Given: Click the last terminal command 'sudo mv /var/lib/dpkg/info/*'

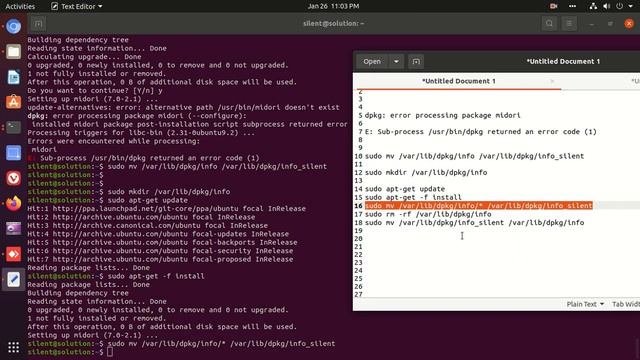Looking at the screenshot, I should (221, 344).
